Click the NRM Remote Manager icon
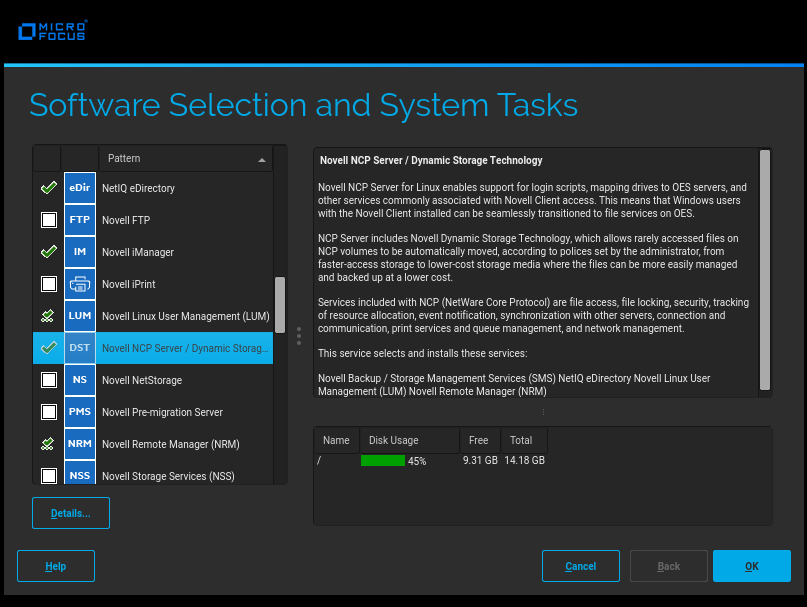The height and width of the screenshot is (607, 807). [80, 444]
